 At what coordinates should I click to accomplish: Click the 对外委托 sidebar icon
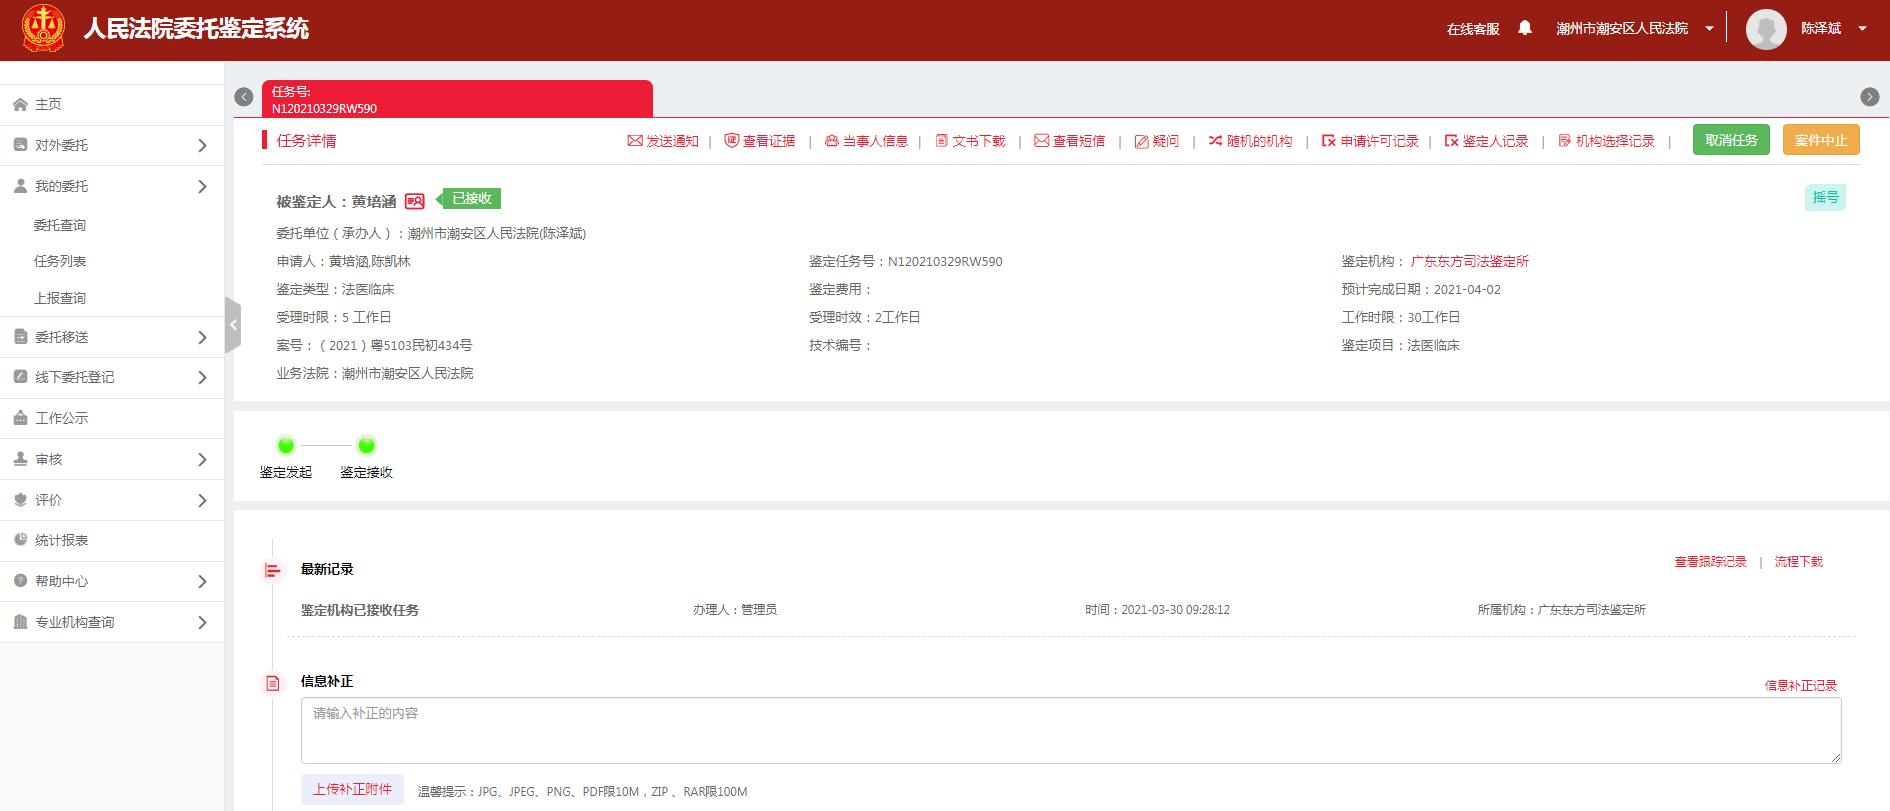[x=20, y=145]
